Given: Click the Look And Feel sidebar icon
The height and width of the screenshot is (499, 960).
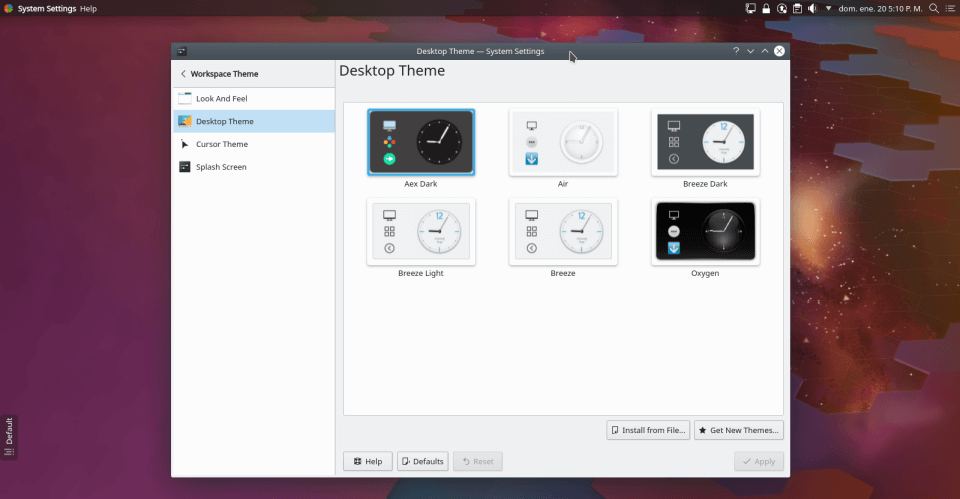Looking at the screenshot, I should [x=184, y=99].
